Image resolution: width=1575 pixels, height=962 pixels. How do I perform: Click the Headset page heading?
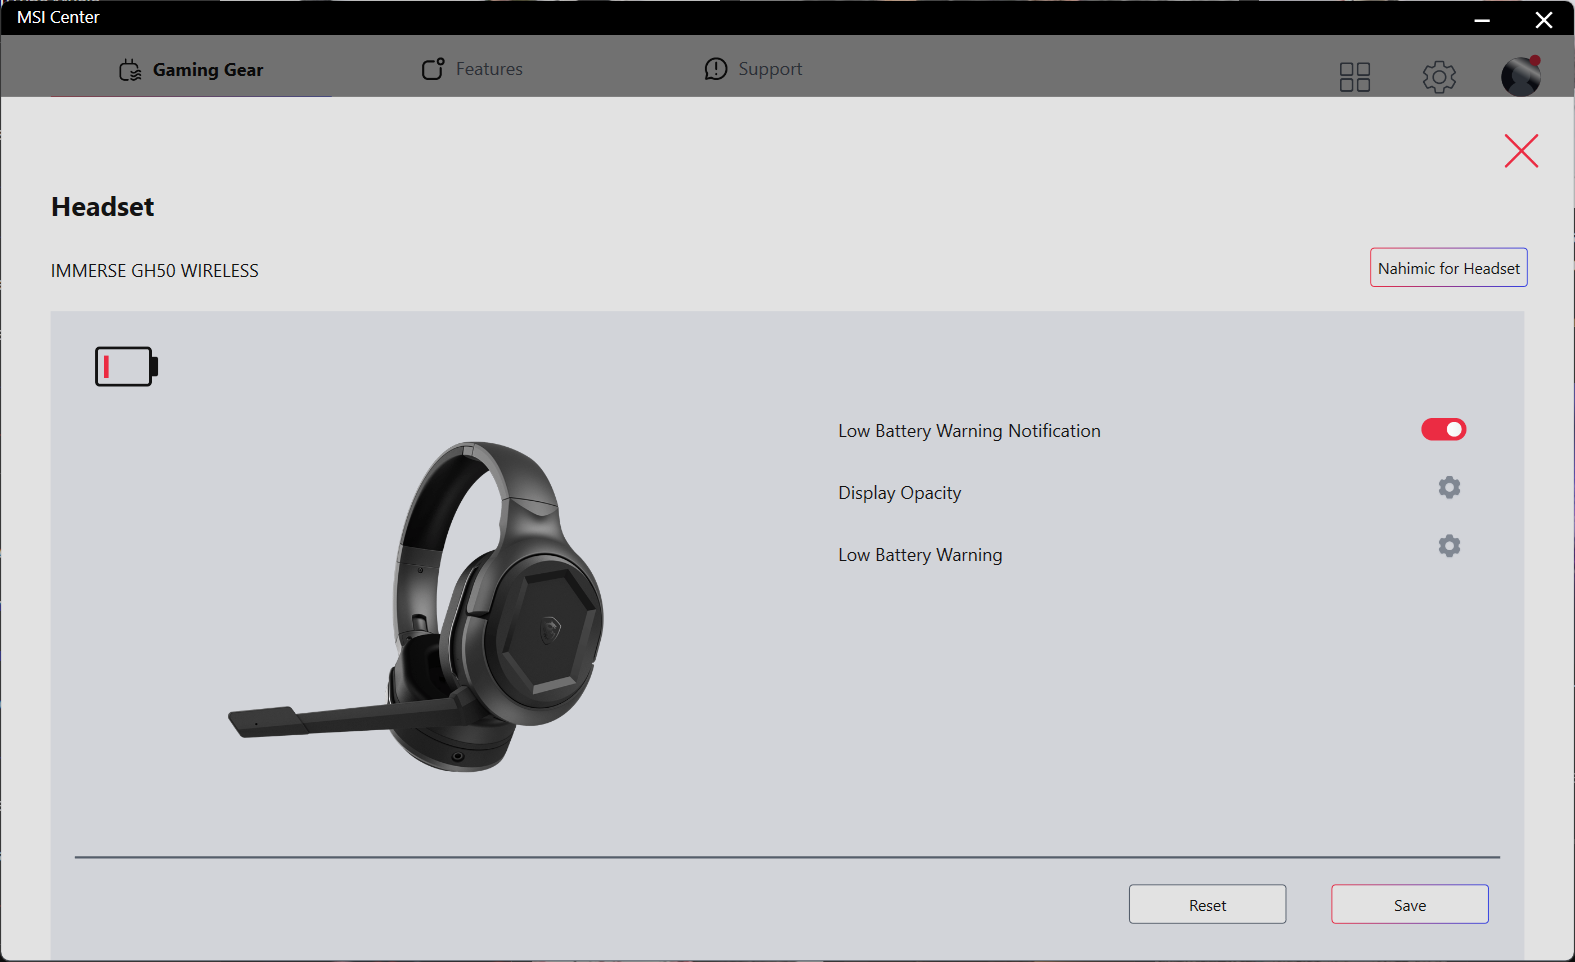click(103, 207)
